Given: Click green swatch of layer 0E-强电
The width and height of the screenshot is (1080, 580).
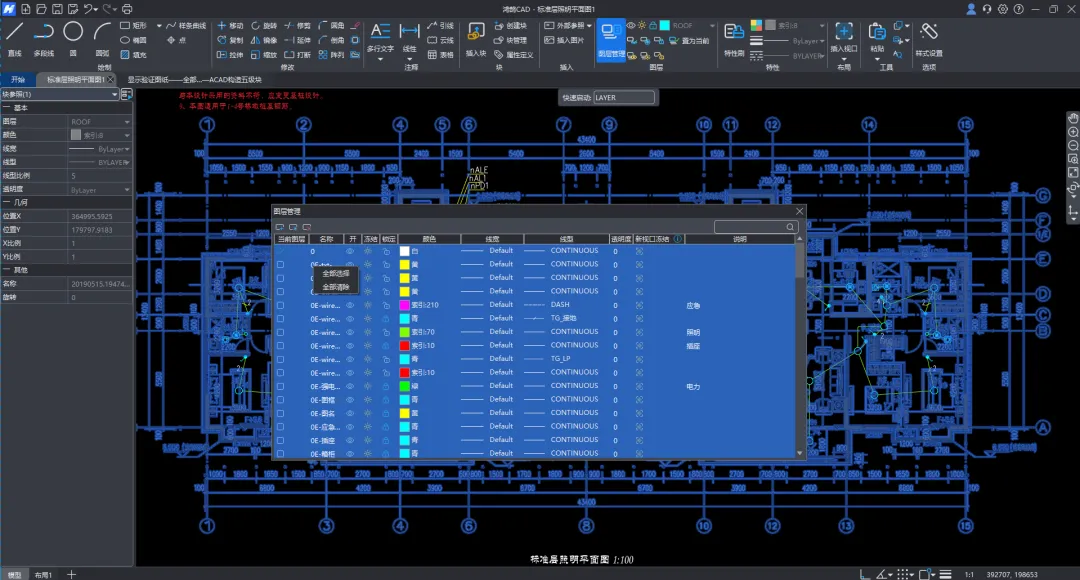Looking at the screenshot, I should click(x=404, y=386).
